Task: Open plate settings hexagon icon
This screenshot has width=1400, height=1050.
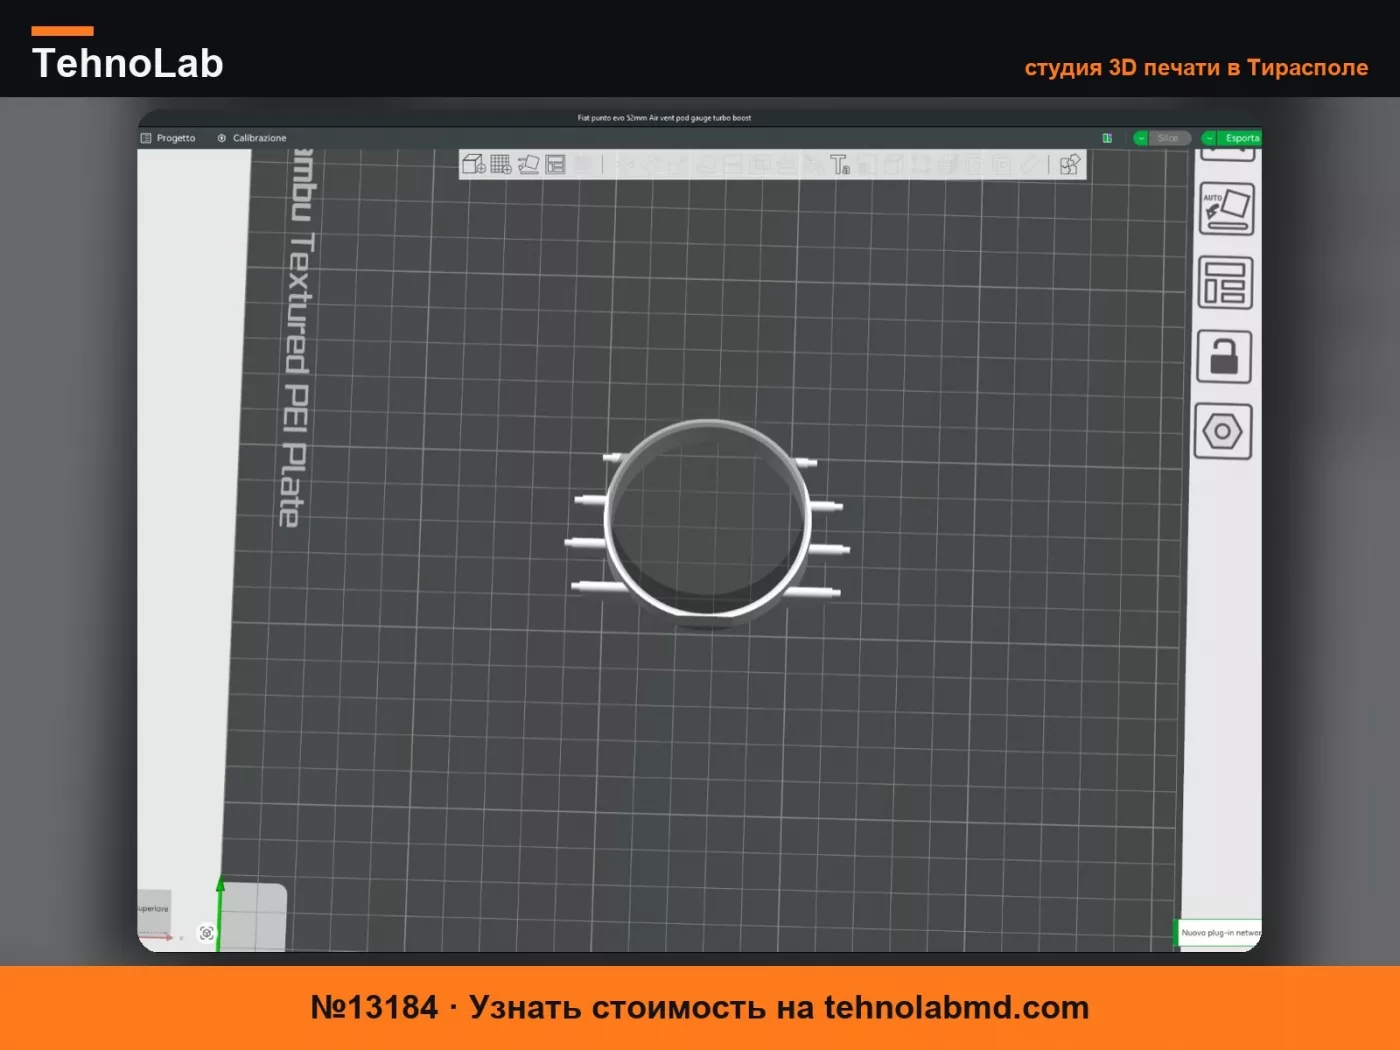Action: click(1223, 432)
